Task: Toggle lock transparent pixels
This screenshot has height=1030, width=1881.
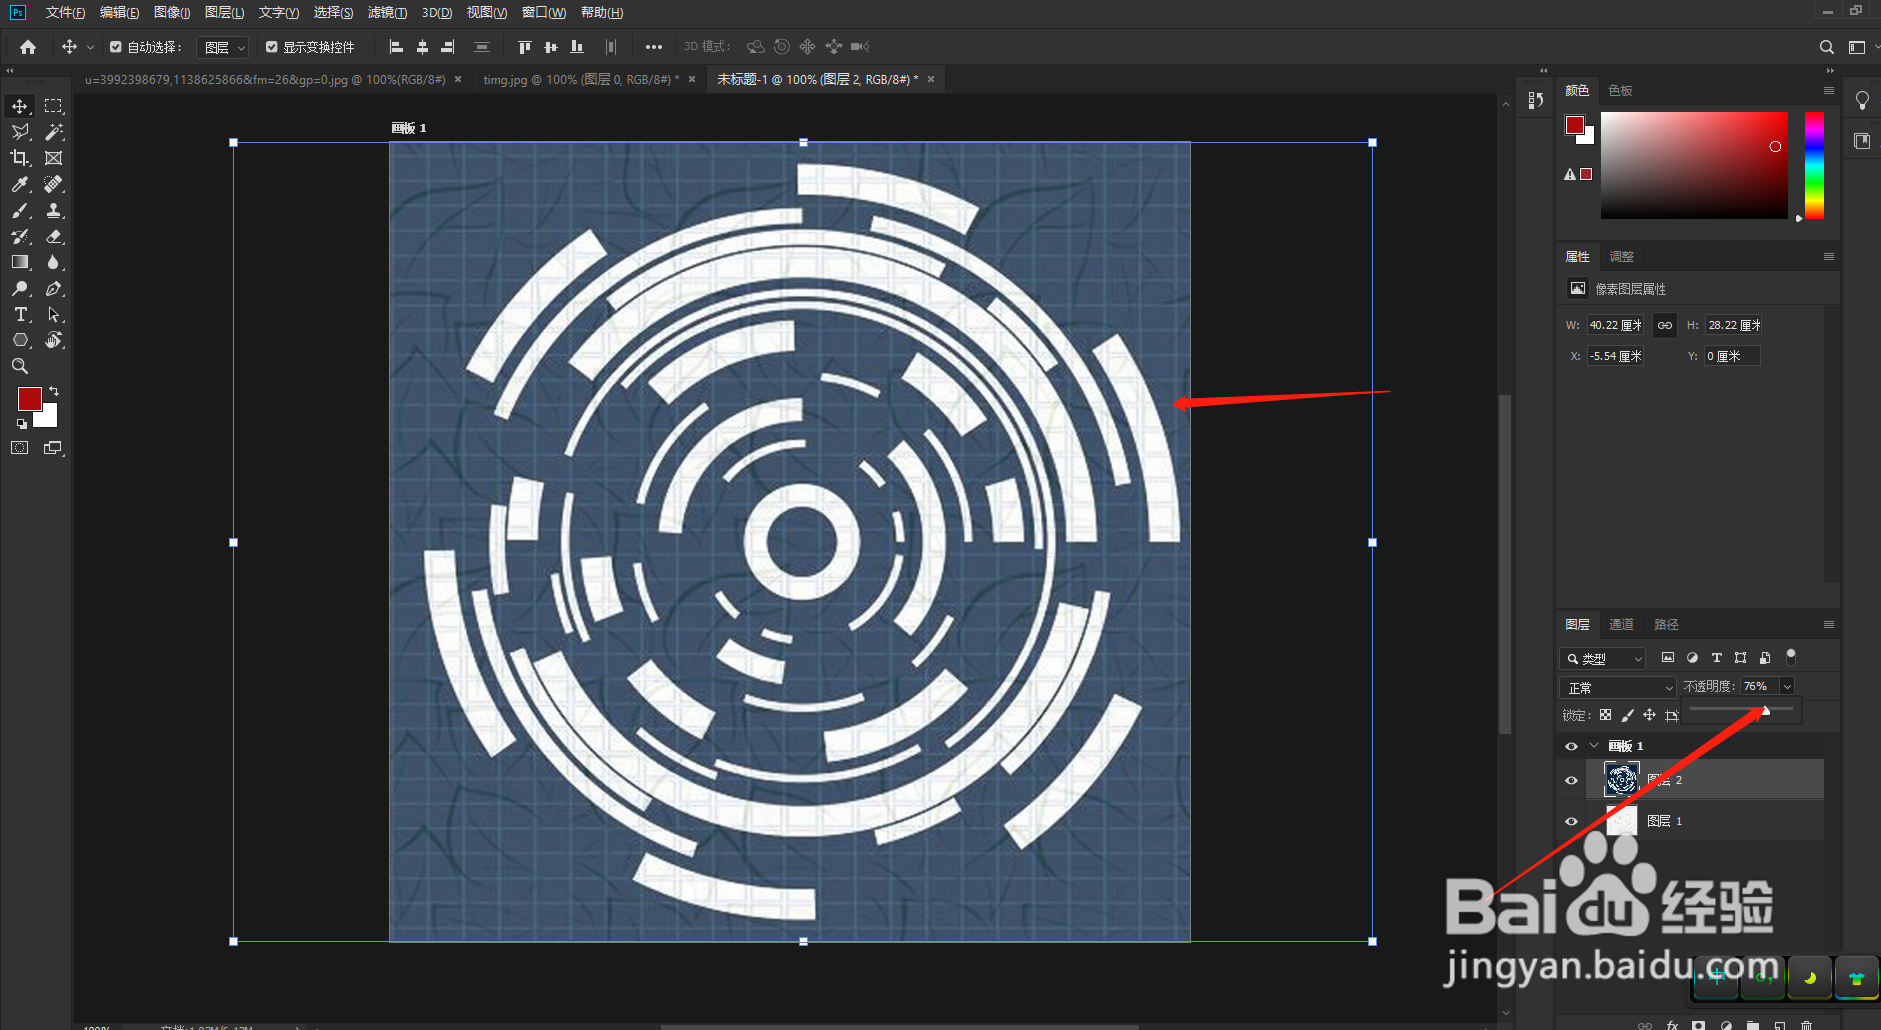Action: coord(1605,715)
